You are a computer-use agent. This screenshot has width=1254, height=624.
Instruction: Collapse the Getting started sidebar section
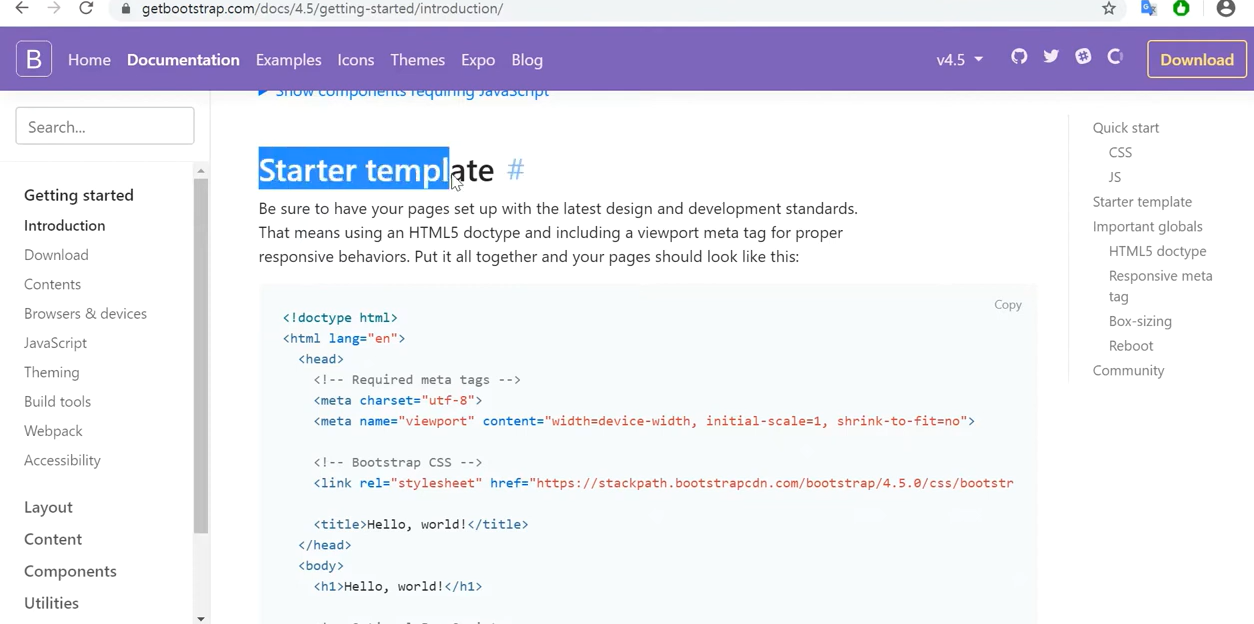click(79, 195)
